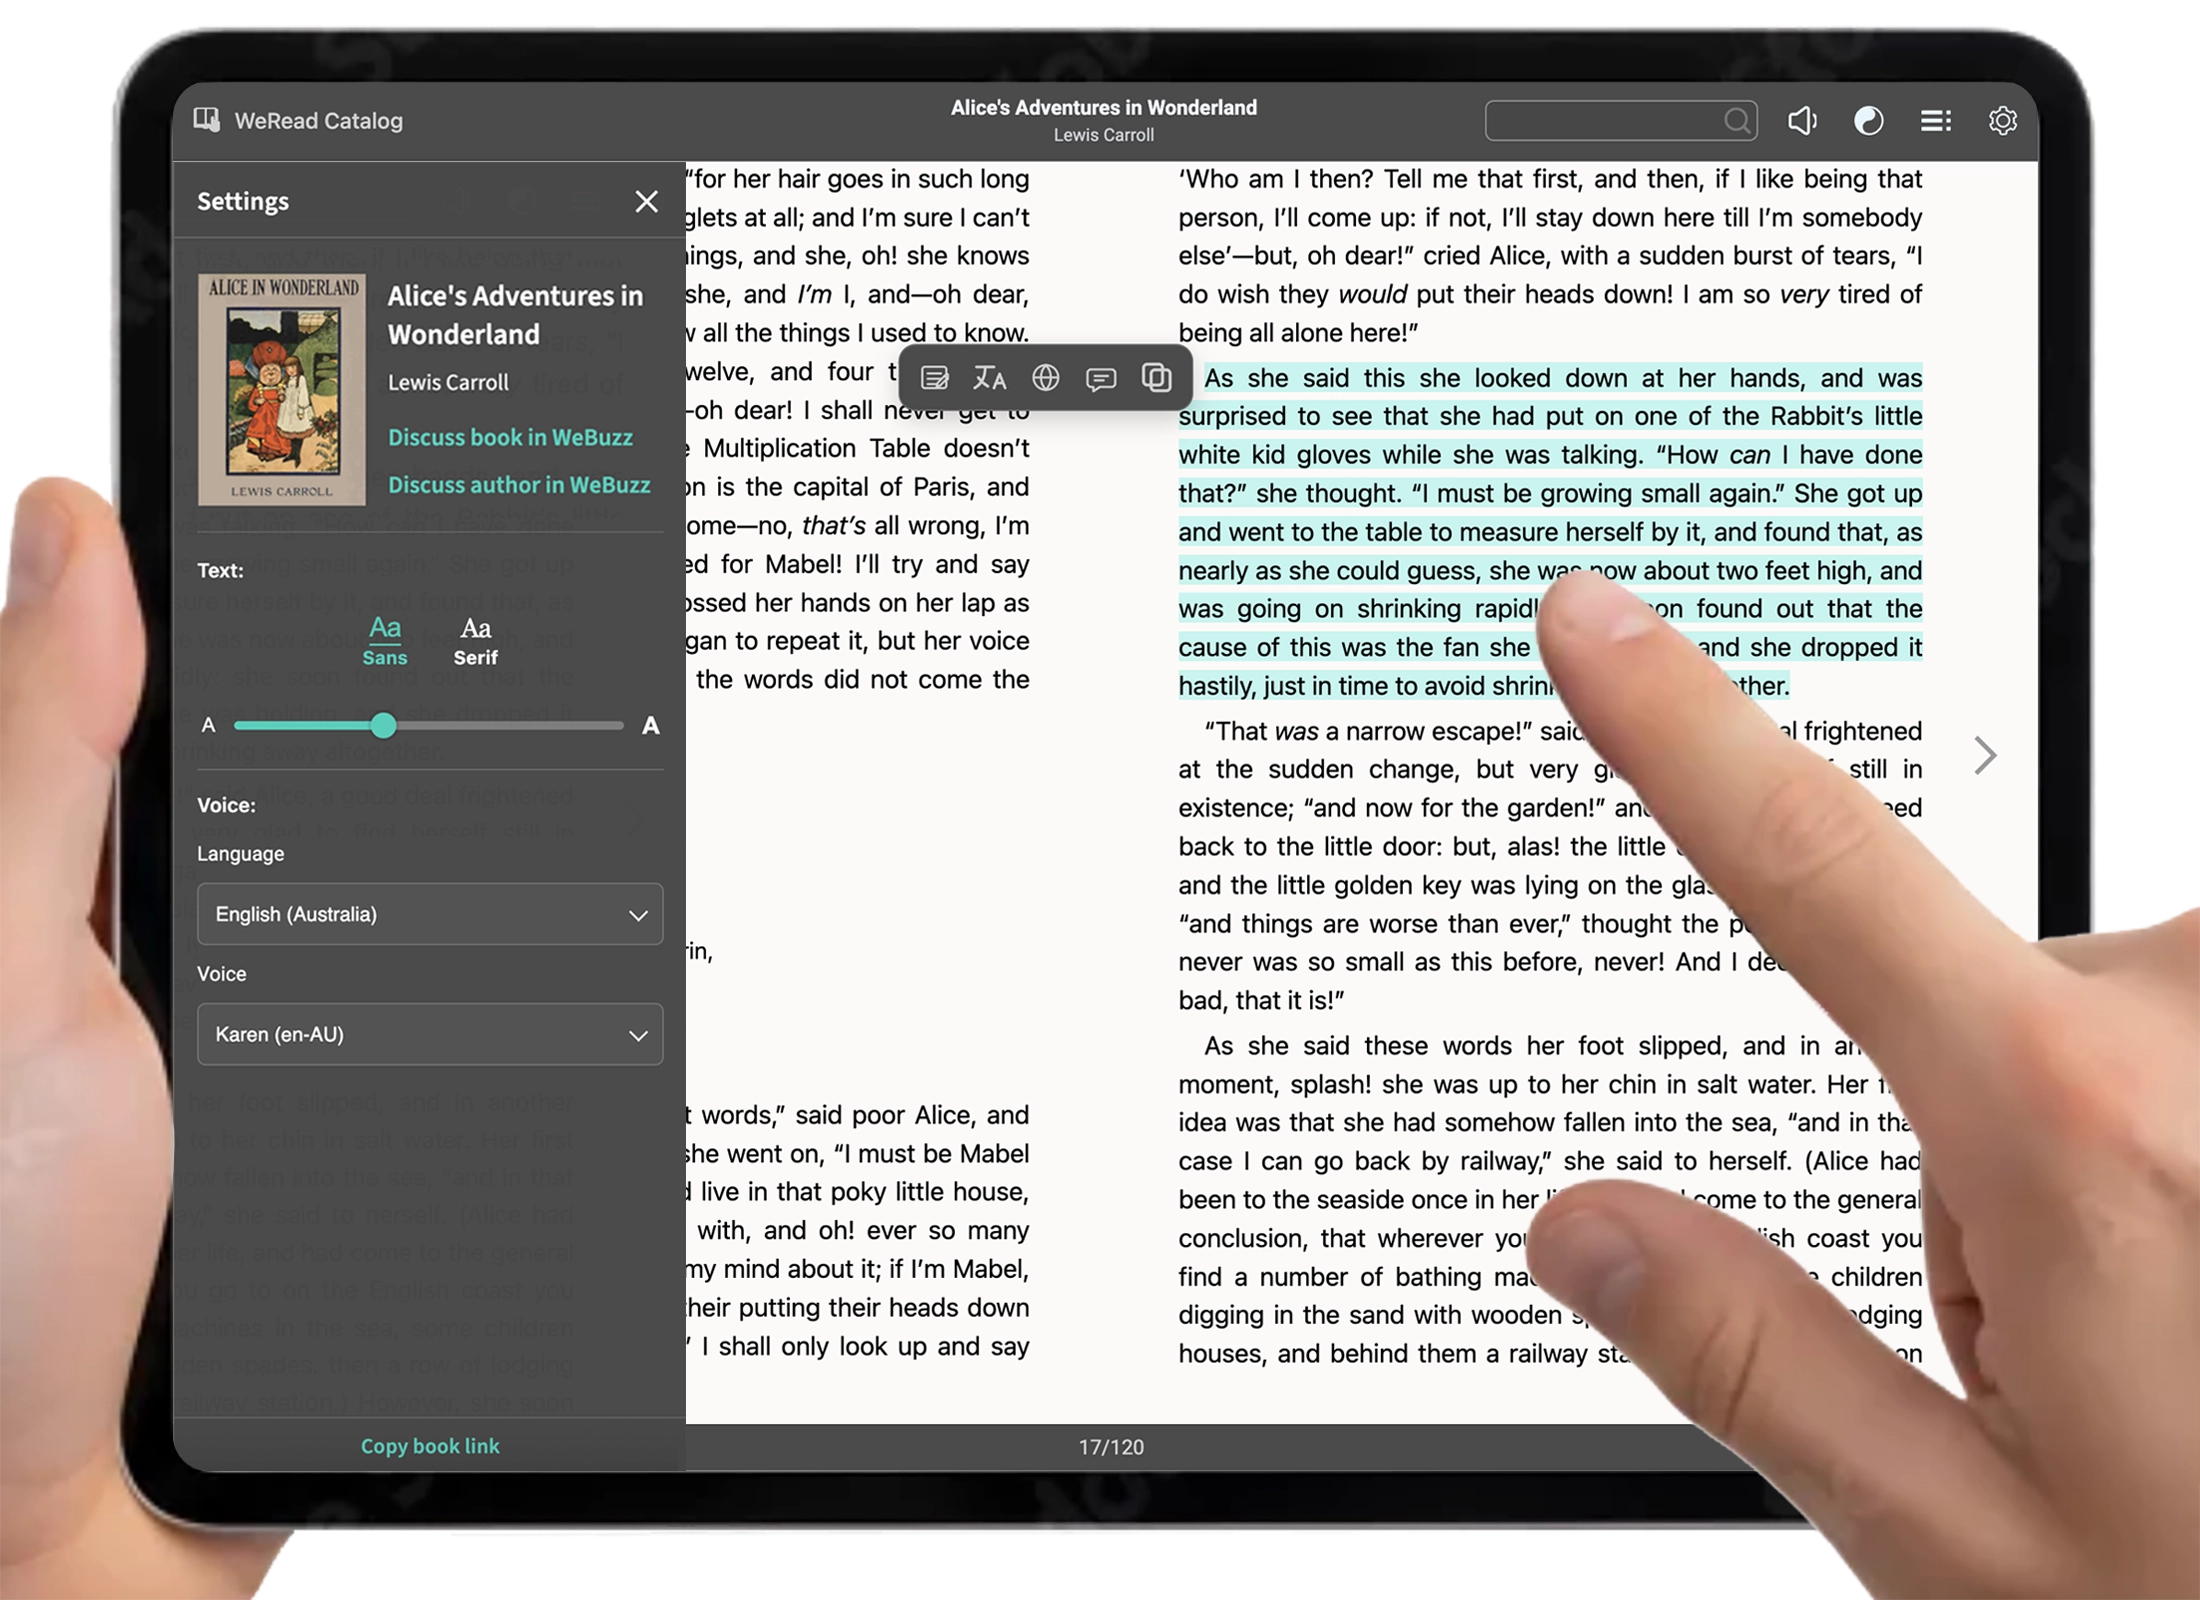Start read-aloud with the speaker icon
The width and height of the screenshot is (2200, 1600).
(x=1802, y=121)
